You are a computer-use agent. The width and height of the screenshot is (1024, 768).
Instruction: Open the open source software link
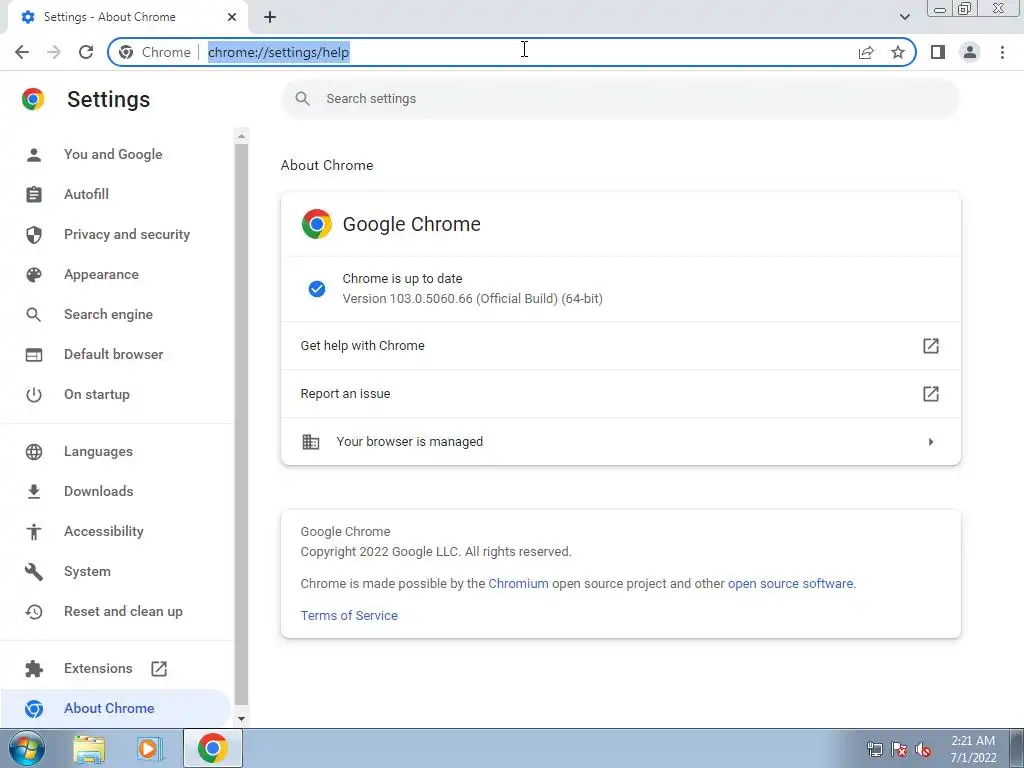(x=790, y=583)
